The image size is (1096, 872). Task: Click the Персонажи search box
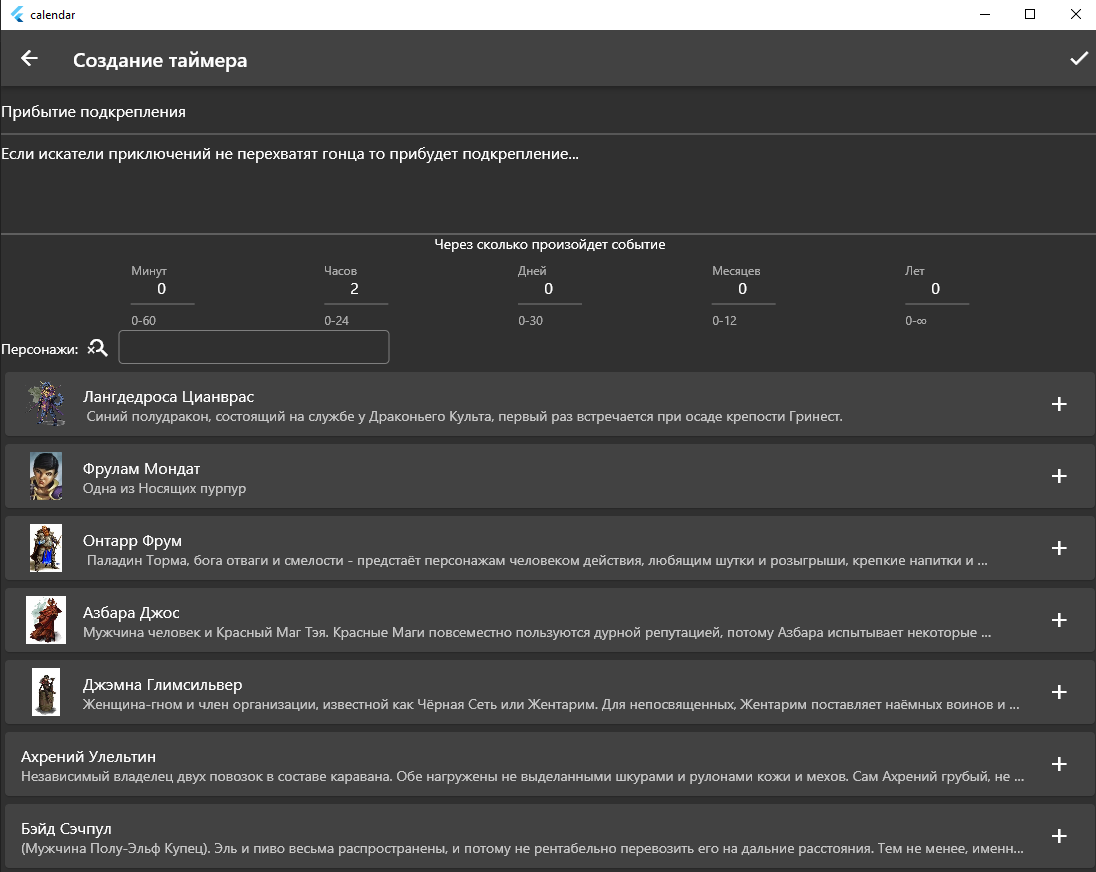pos(254,348)
